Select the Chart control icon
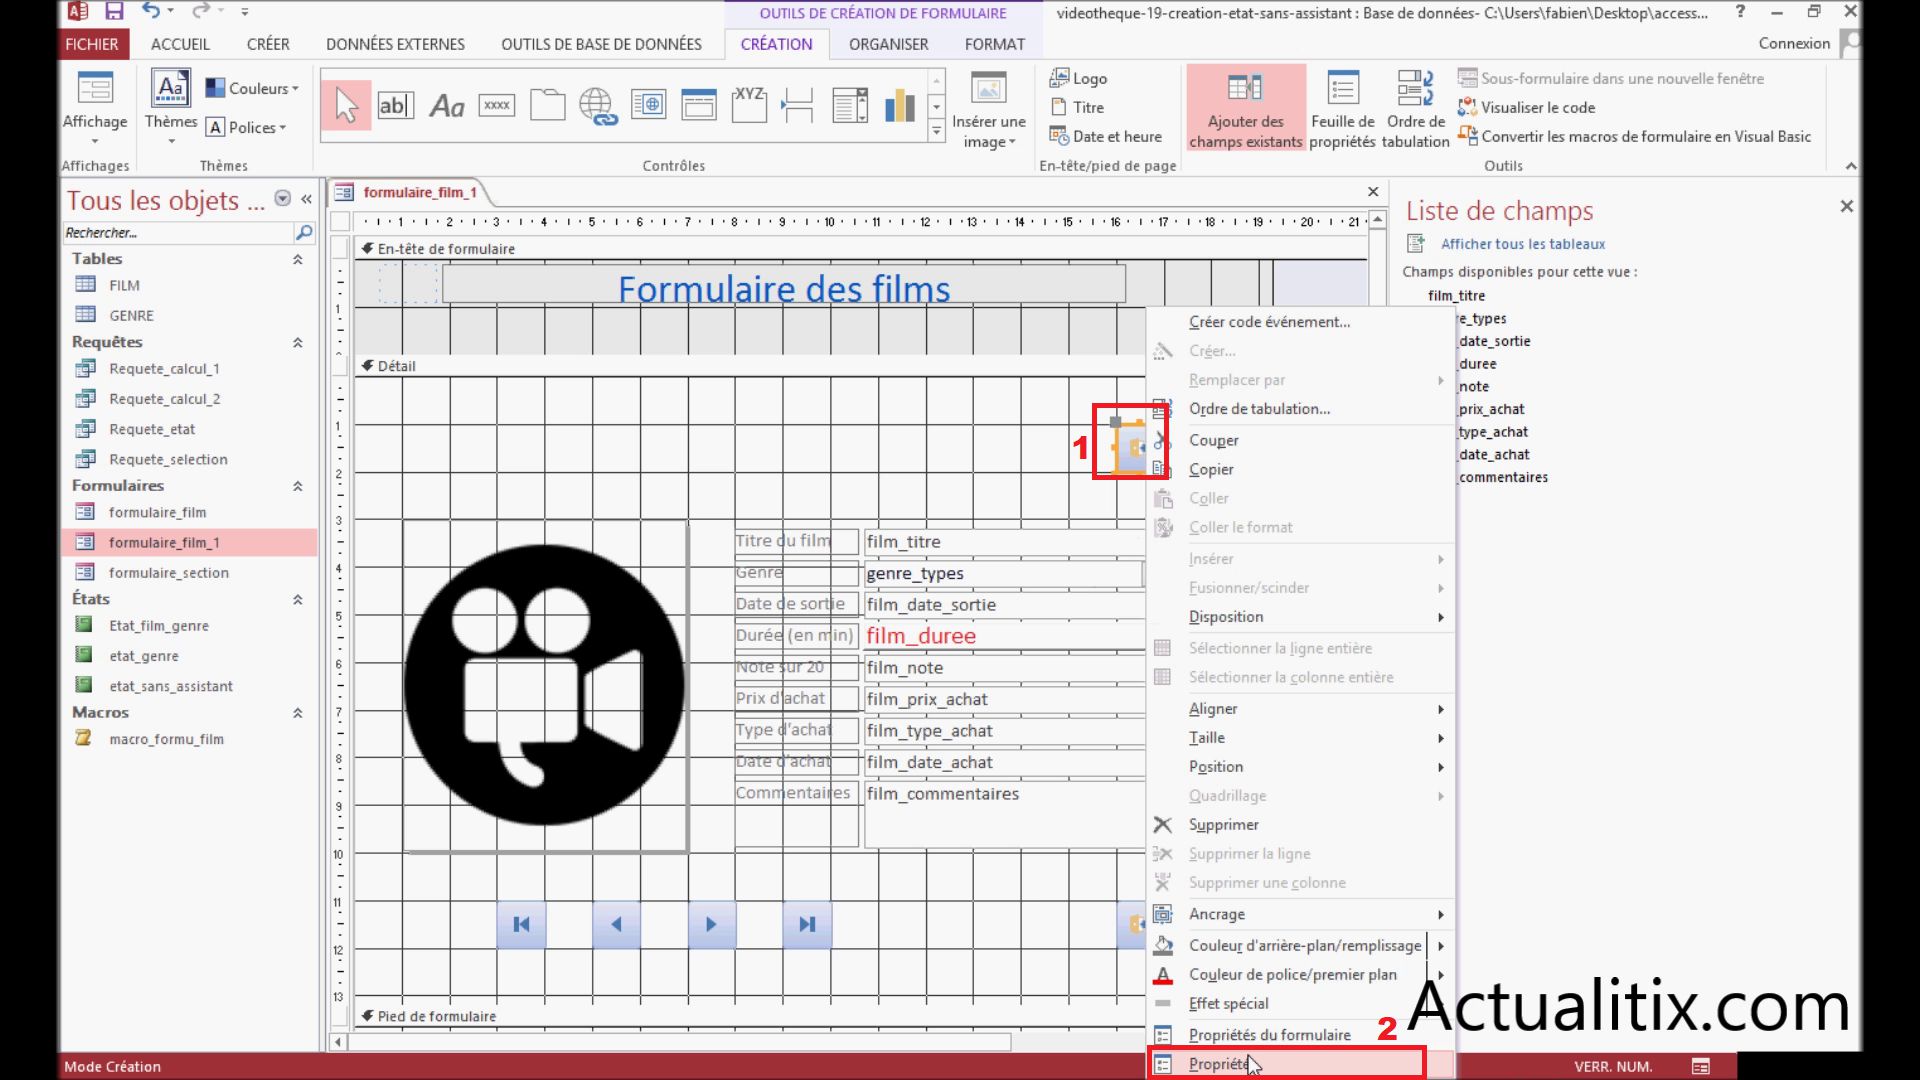Image resolution: width=1920 pixels, height=1080 pixels. pyautogui.click(x=900, y=105)
